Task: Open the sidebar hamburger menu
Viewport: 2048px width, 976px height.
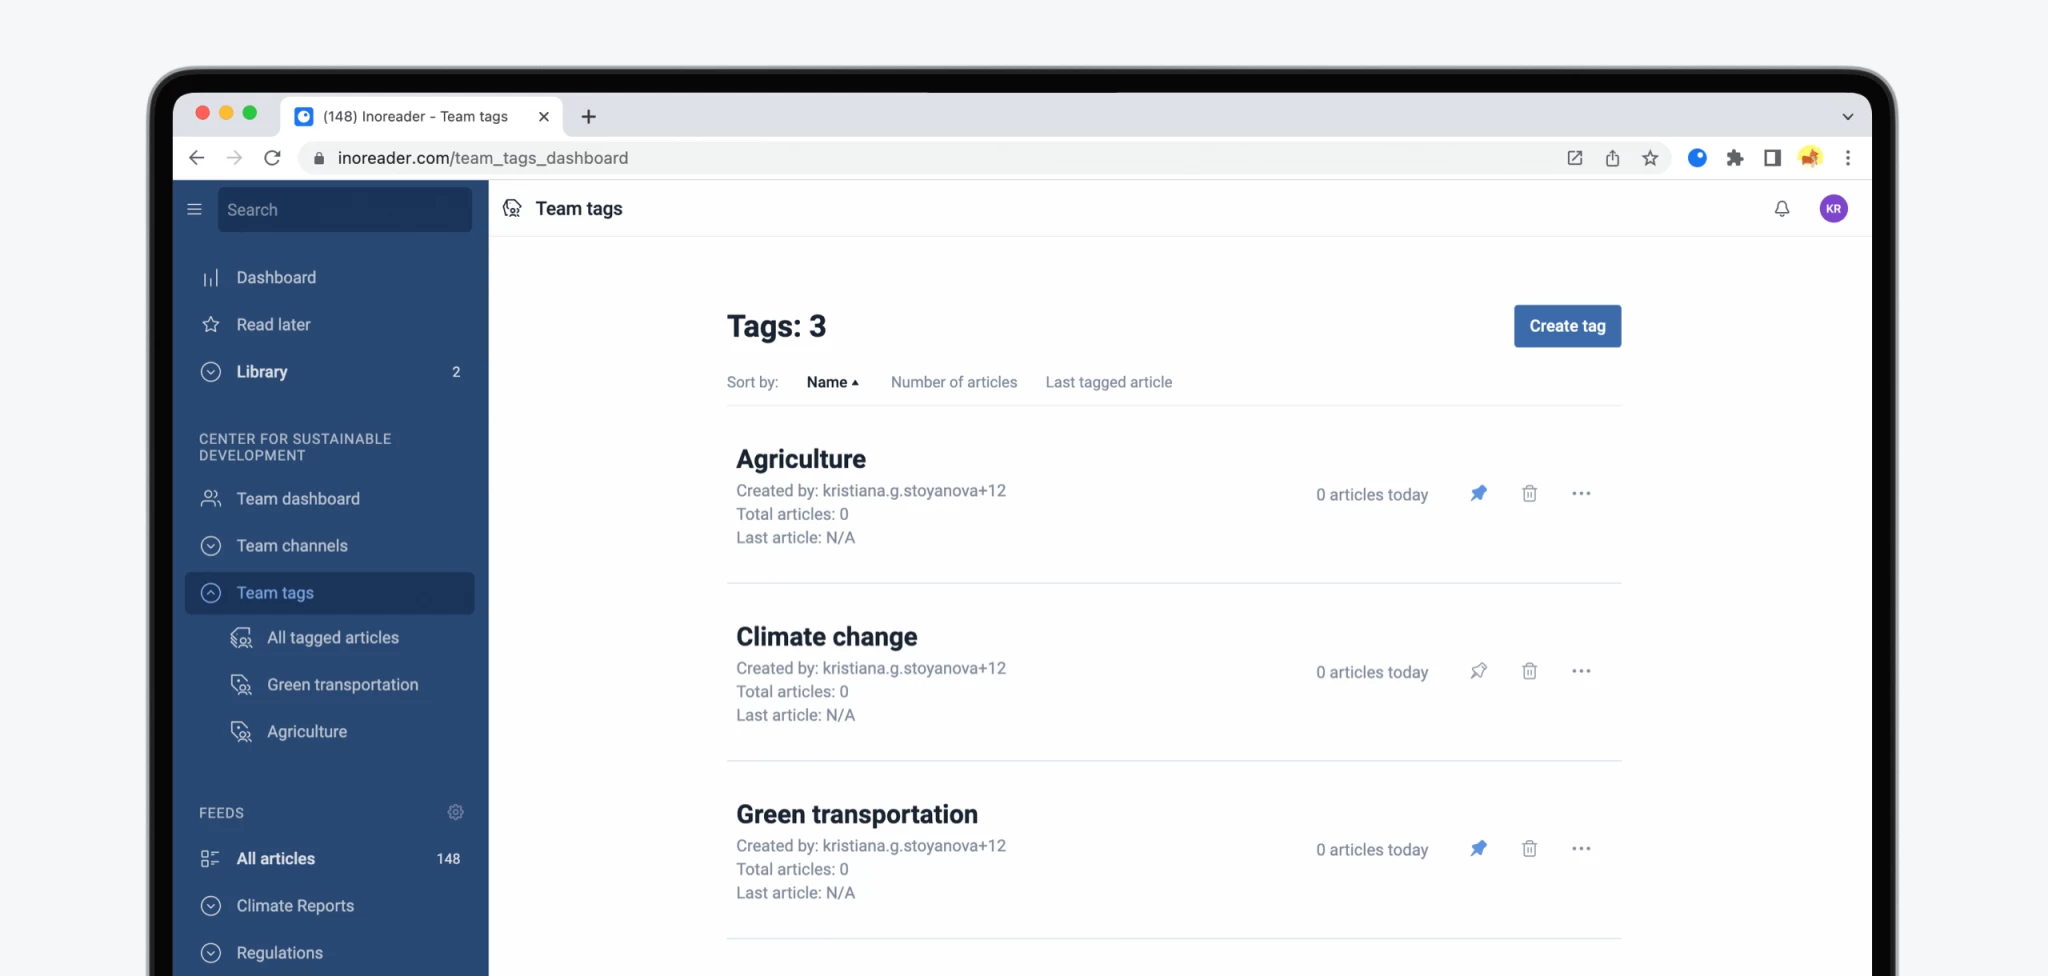Action: point(194,209)
